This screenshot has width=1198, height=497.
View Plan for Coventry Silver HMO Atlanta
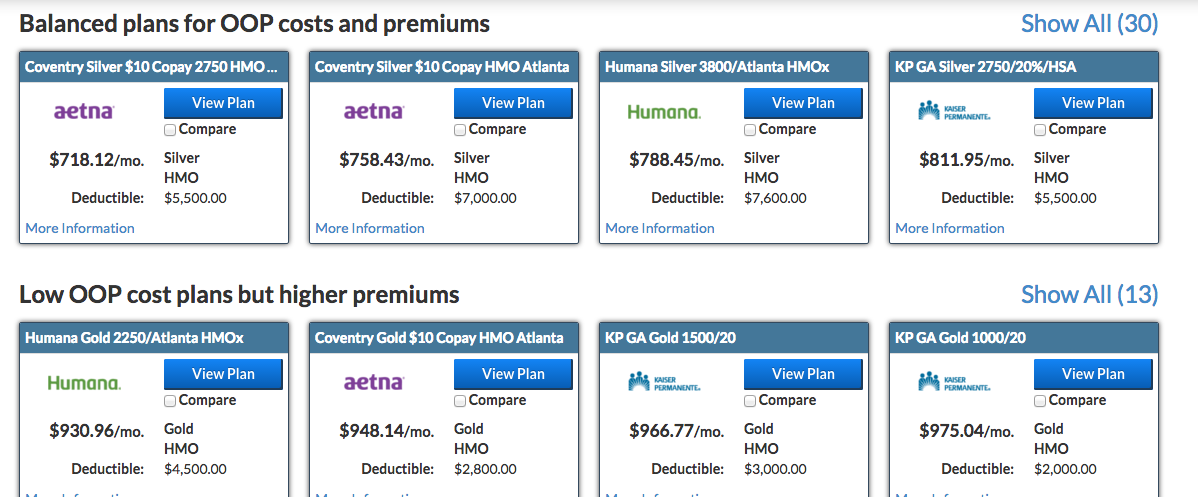coord(513,103)
